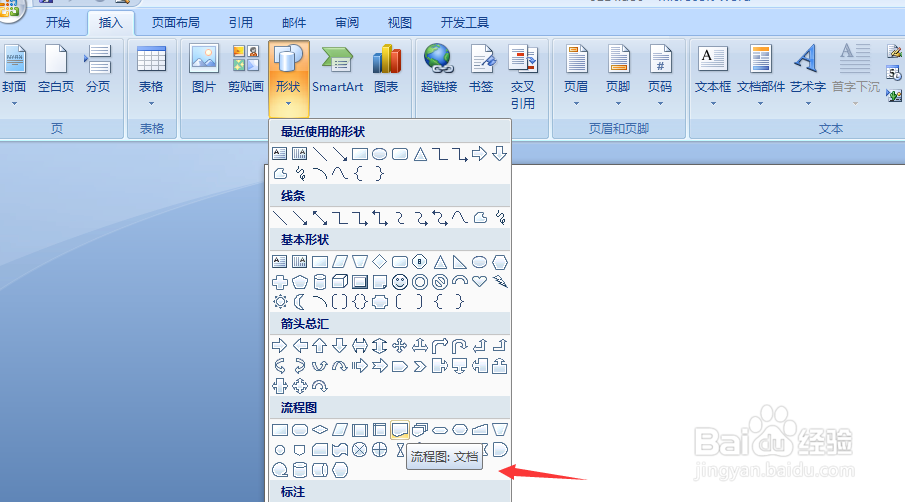Screen dimensions: 905x502
Task: Click the 书签 bookmark button
Action: pyautogui.click(x=481, y=69)
